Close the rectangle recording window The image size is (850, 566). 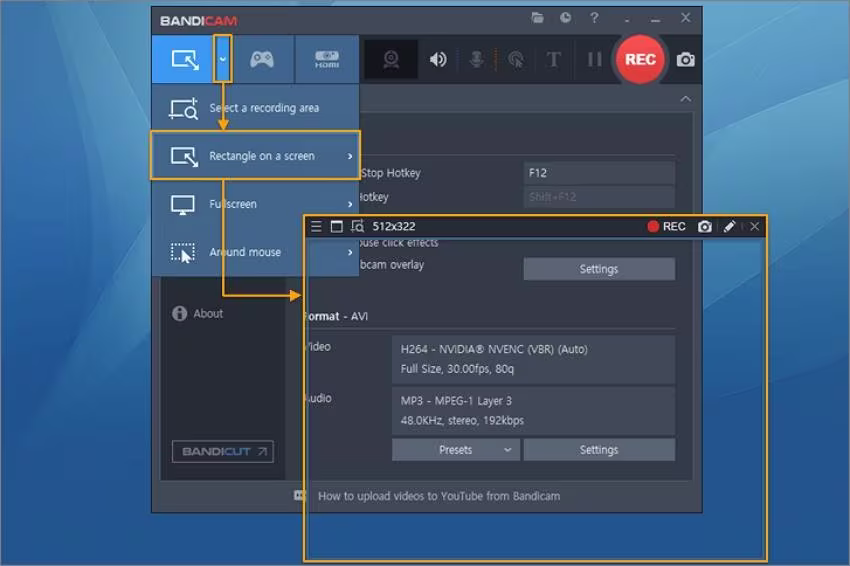pyautogui.click(x=755, y=227)
